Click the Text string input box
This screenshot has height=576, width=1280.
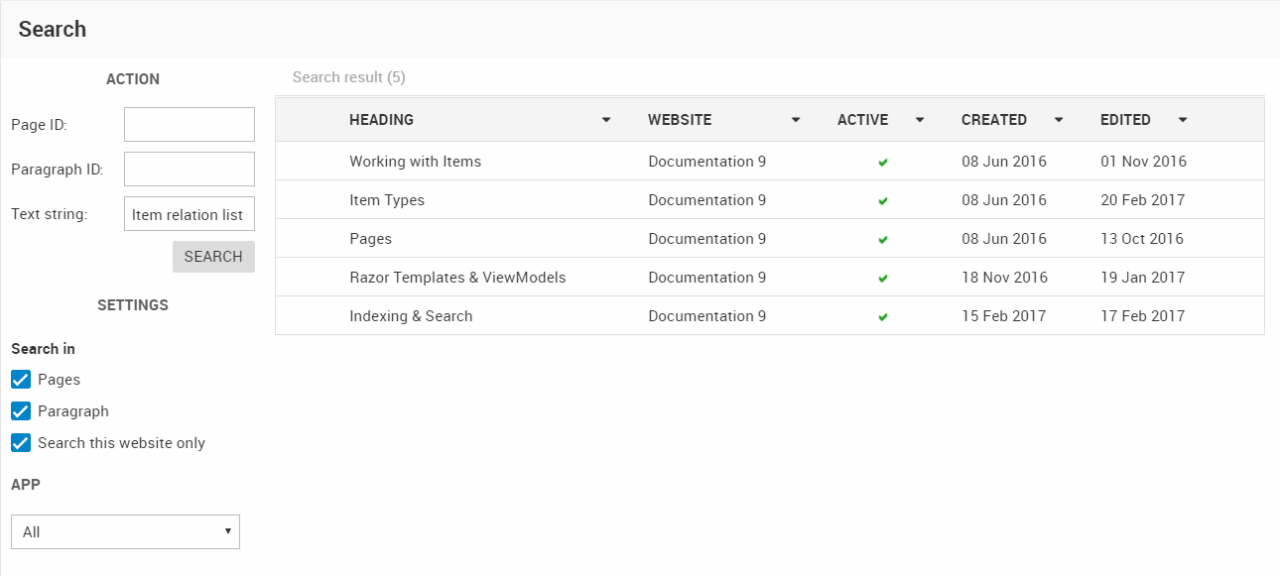189,214
